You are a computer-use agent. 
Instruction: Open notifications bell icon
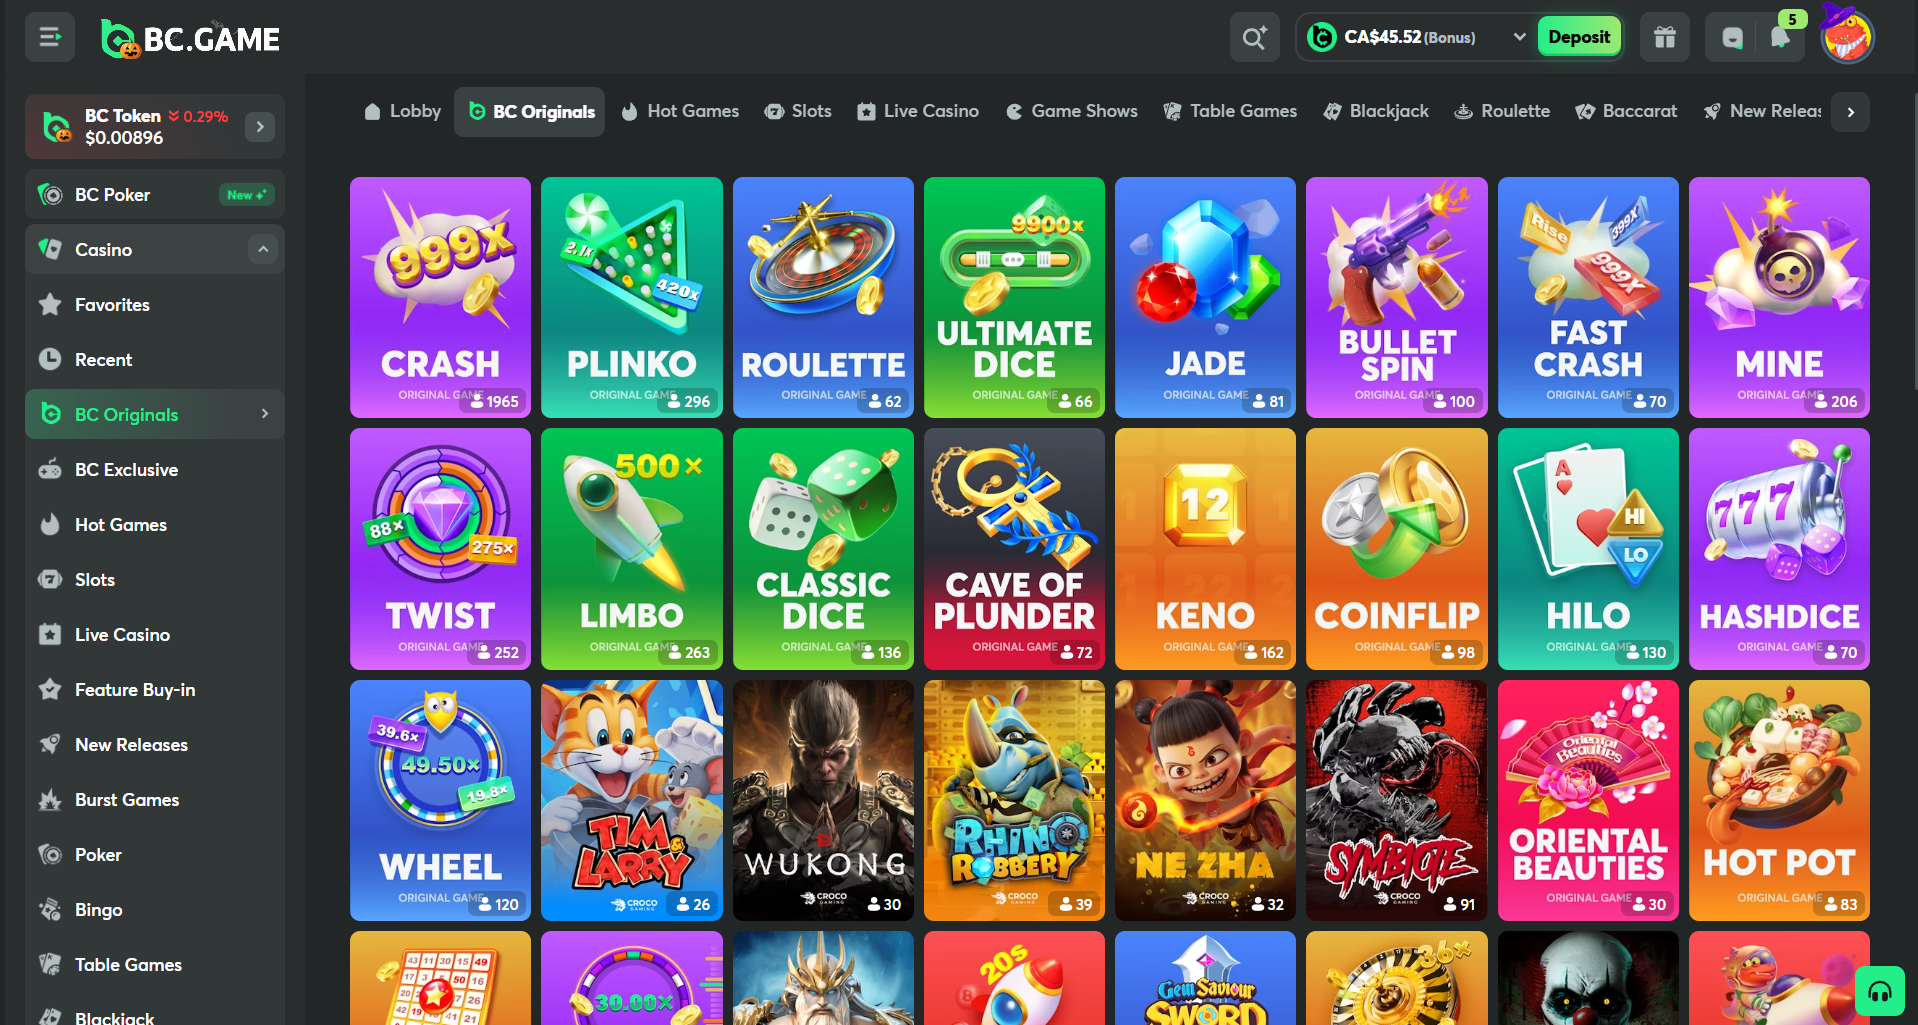pos(1779,38)
